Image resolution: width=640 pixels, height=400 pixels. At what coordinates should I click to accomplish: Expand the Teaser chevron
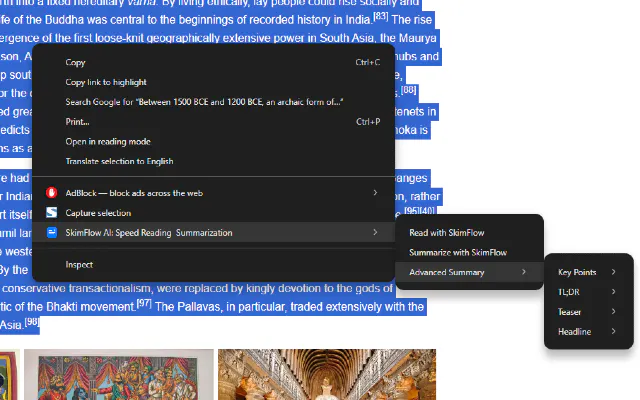click(x=613, y=311)
